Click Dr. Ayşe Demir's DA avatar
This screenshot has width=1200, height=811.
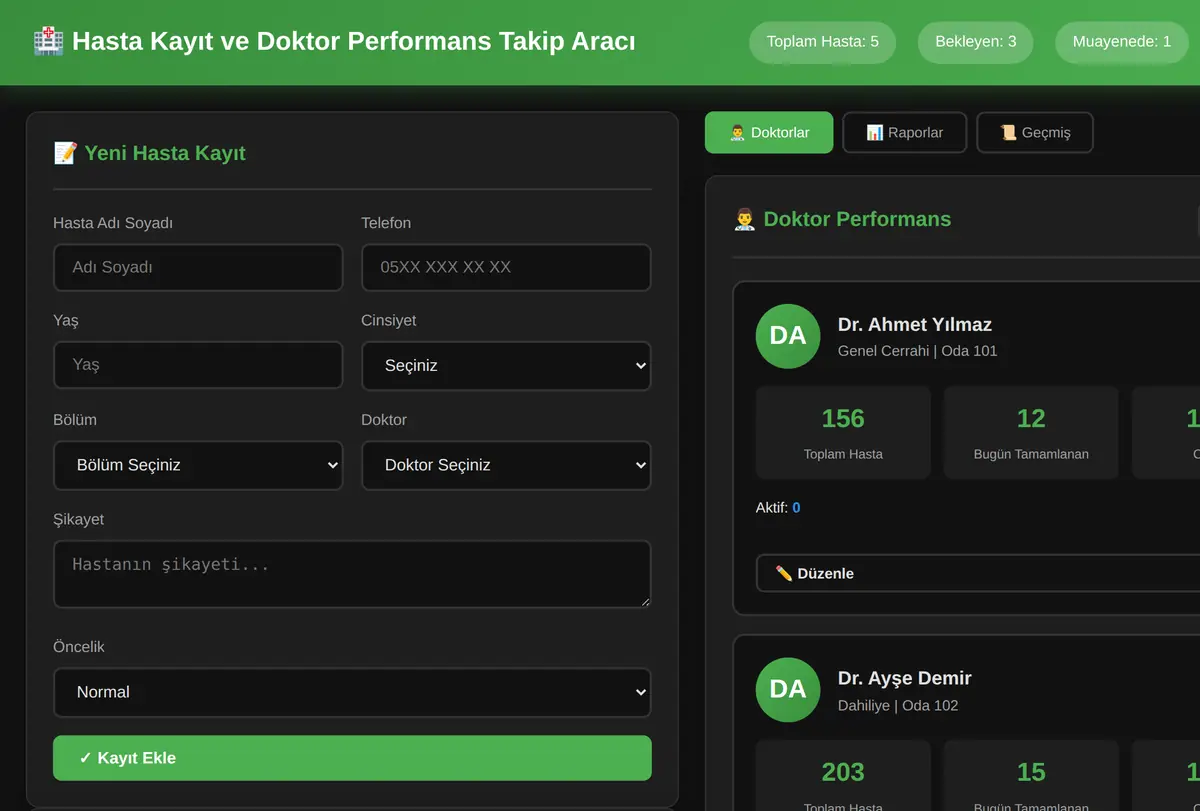point(788,690)
